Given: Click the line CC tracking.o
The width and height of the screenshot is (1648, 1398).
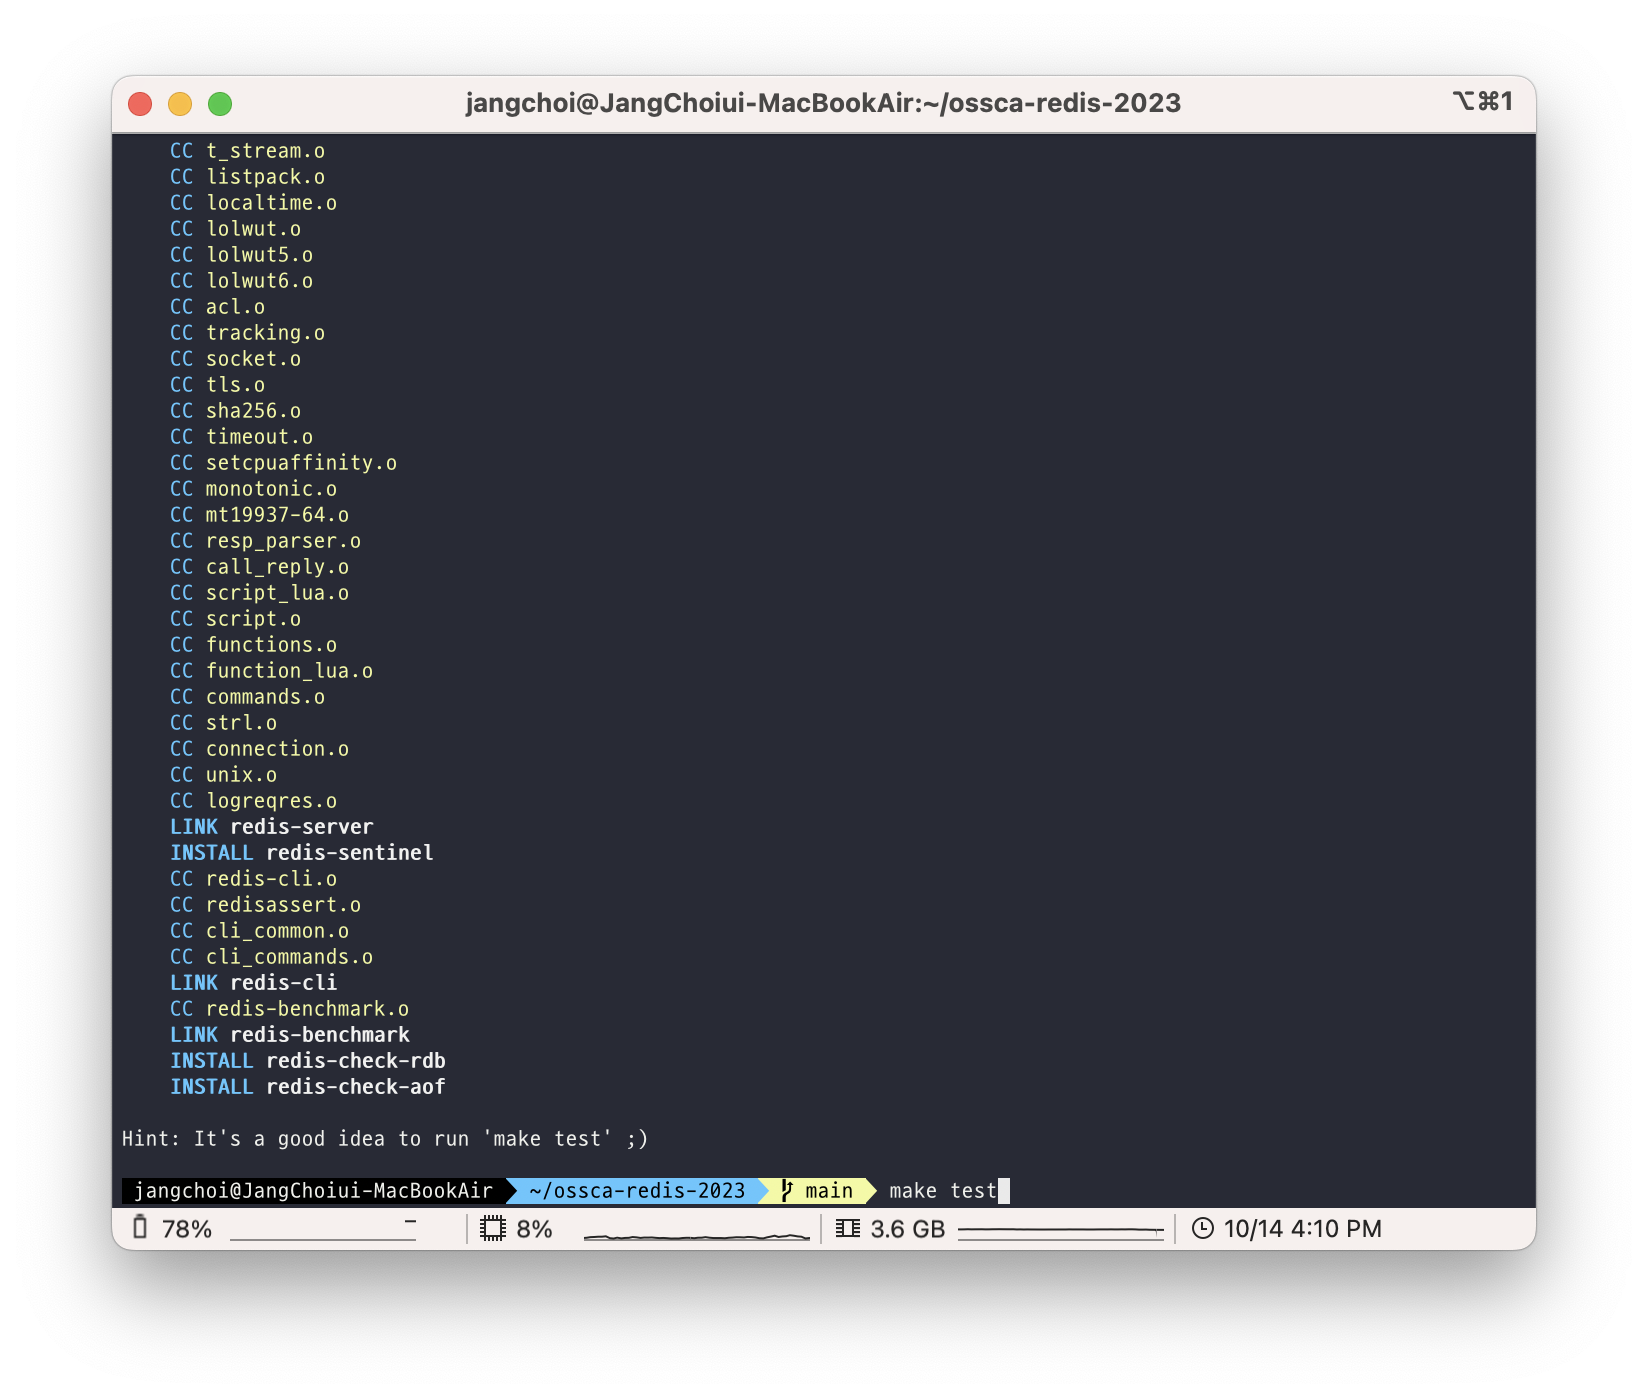Looking at the screenshot, I should (248, 332).
